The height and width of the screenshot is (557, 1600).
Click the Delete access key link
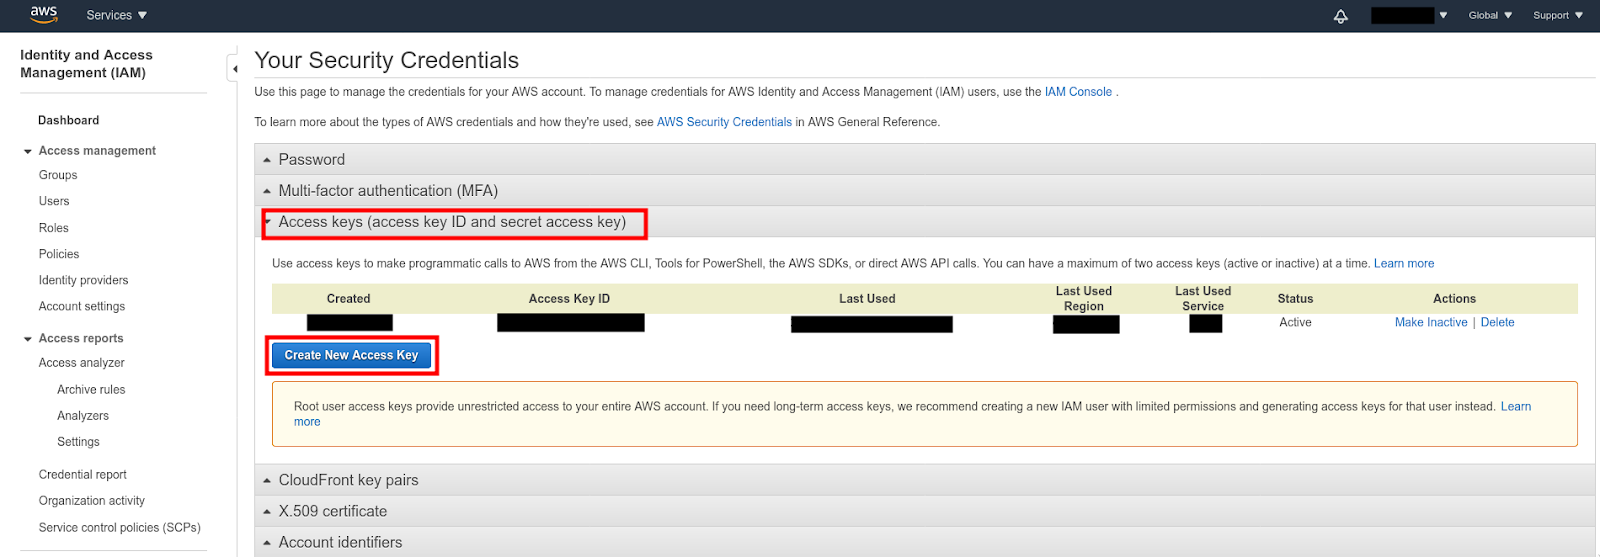point(1497,322)
